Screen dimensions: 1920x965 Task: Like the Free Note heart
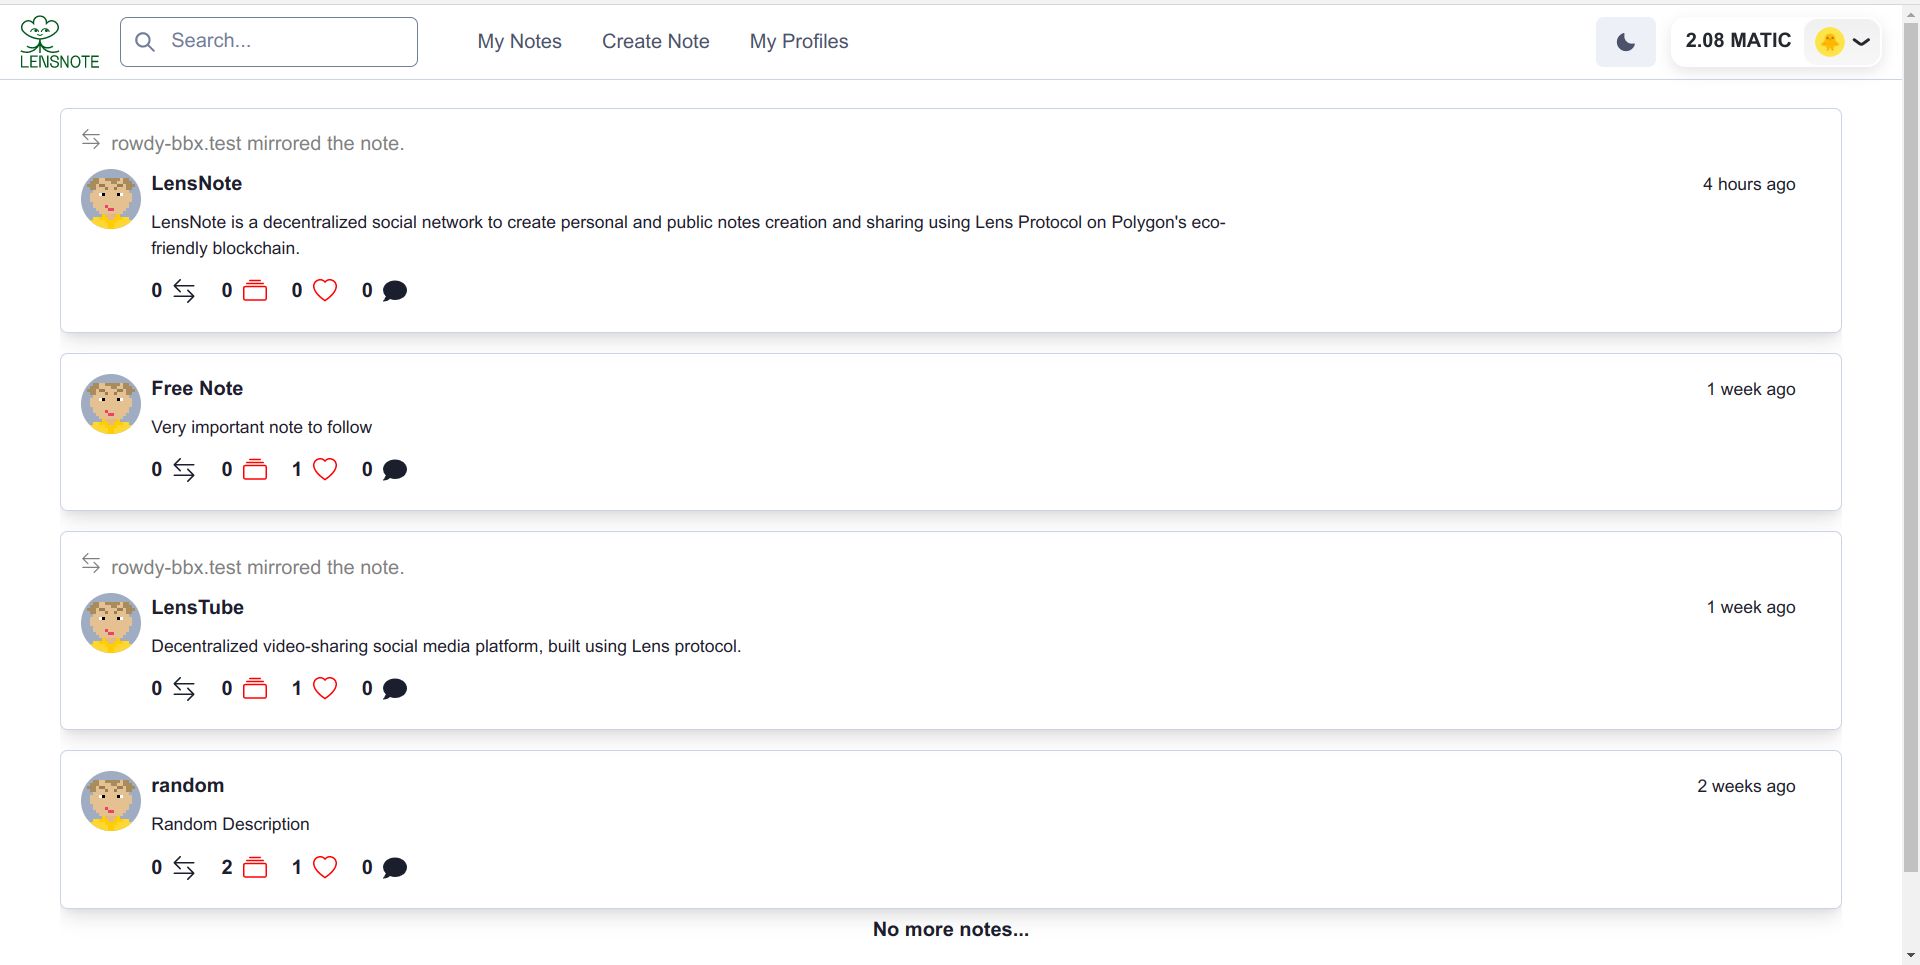click(325, 469)
